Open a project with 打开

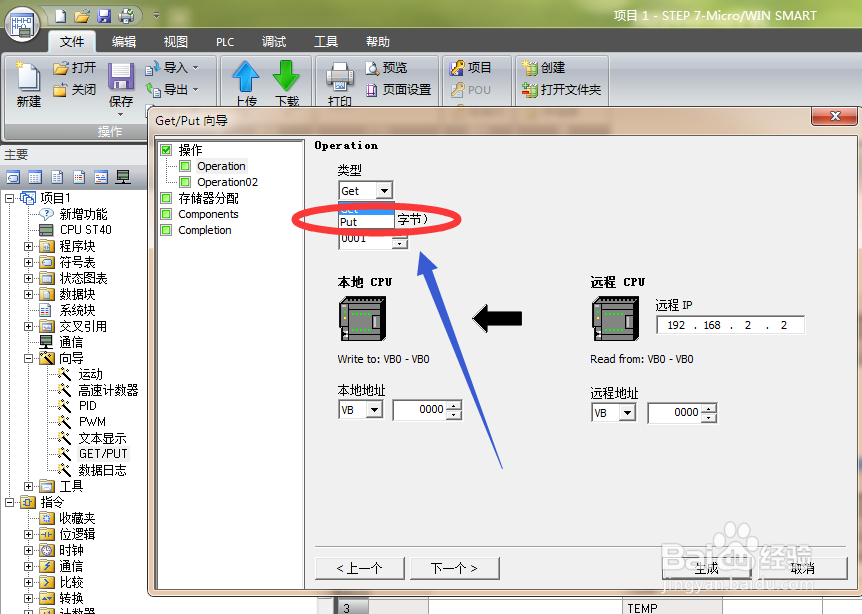(74, 68)
